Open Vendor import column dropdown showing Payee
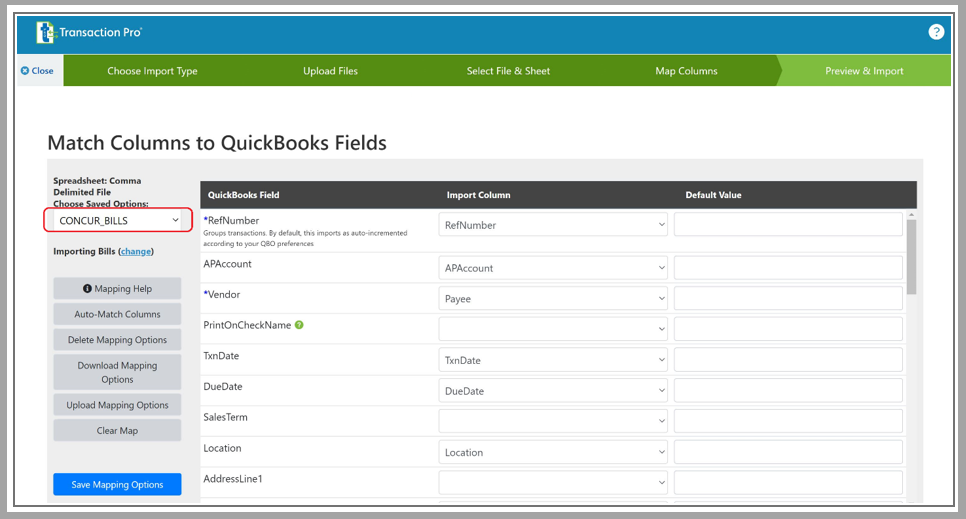966x519 pixels. tap(553, 298)
